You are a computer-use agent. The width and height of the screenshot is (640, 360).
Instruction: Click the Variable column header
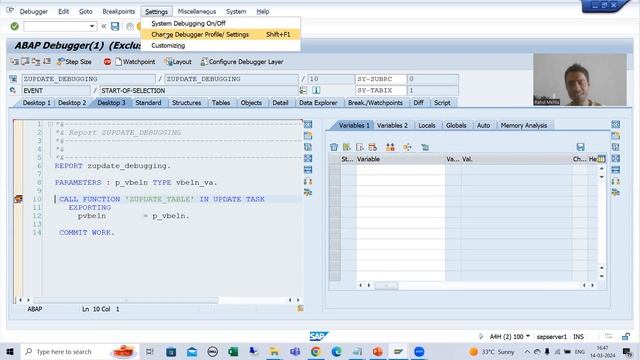[400, 159]
